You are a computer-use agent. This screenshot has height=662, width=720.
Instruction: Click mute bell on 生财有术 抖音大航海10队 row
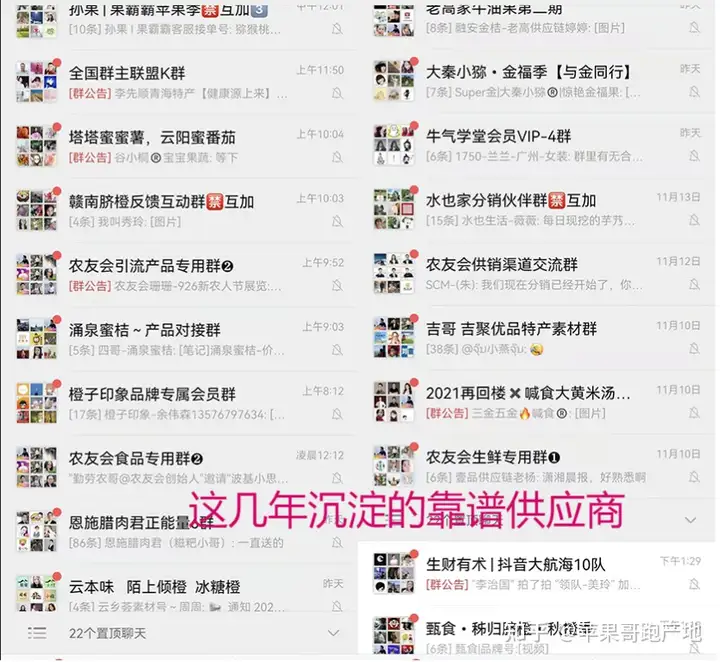point(694,584)
